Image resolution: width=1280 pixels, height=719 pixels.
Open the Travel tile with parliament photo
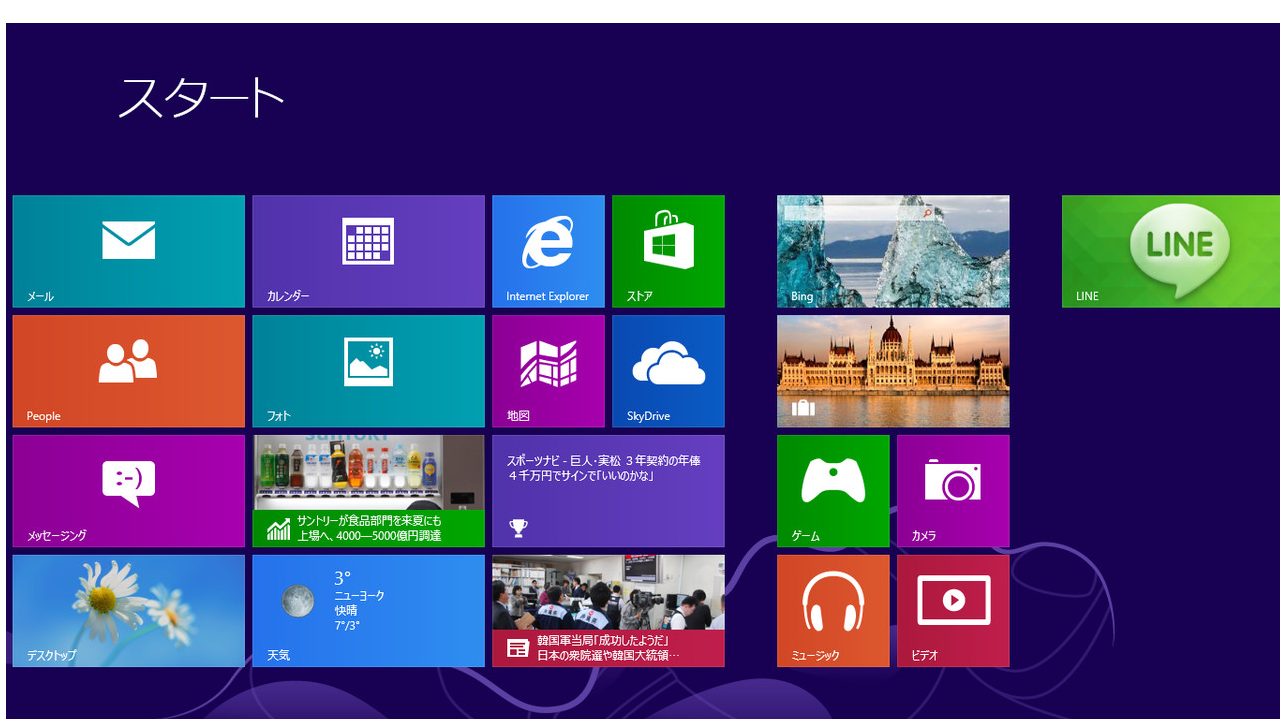tap(893, 371)
